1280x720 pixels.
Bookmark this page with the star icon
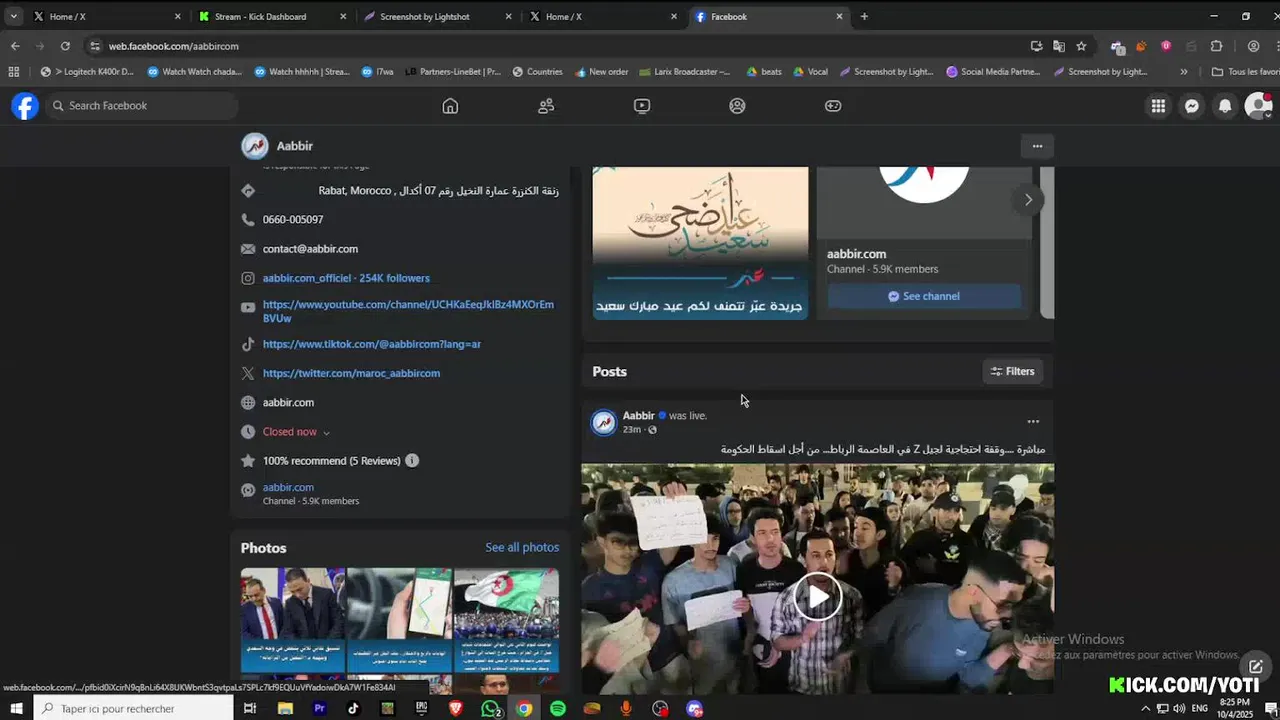[1081, 46]
